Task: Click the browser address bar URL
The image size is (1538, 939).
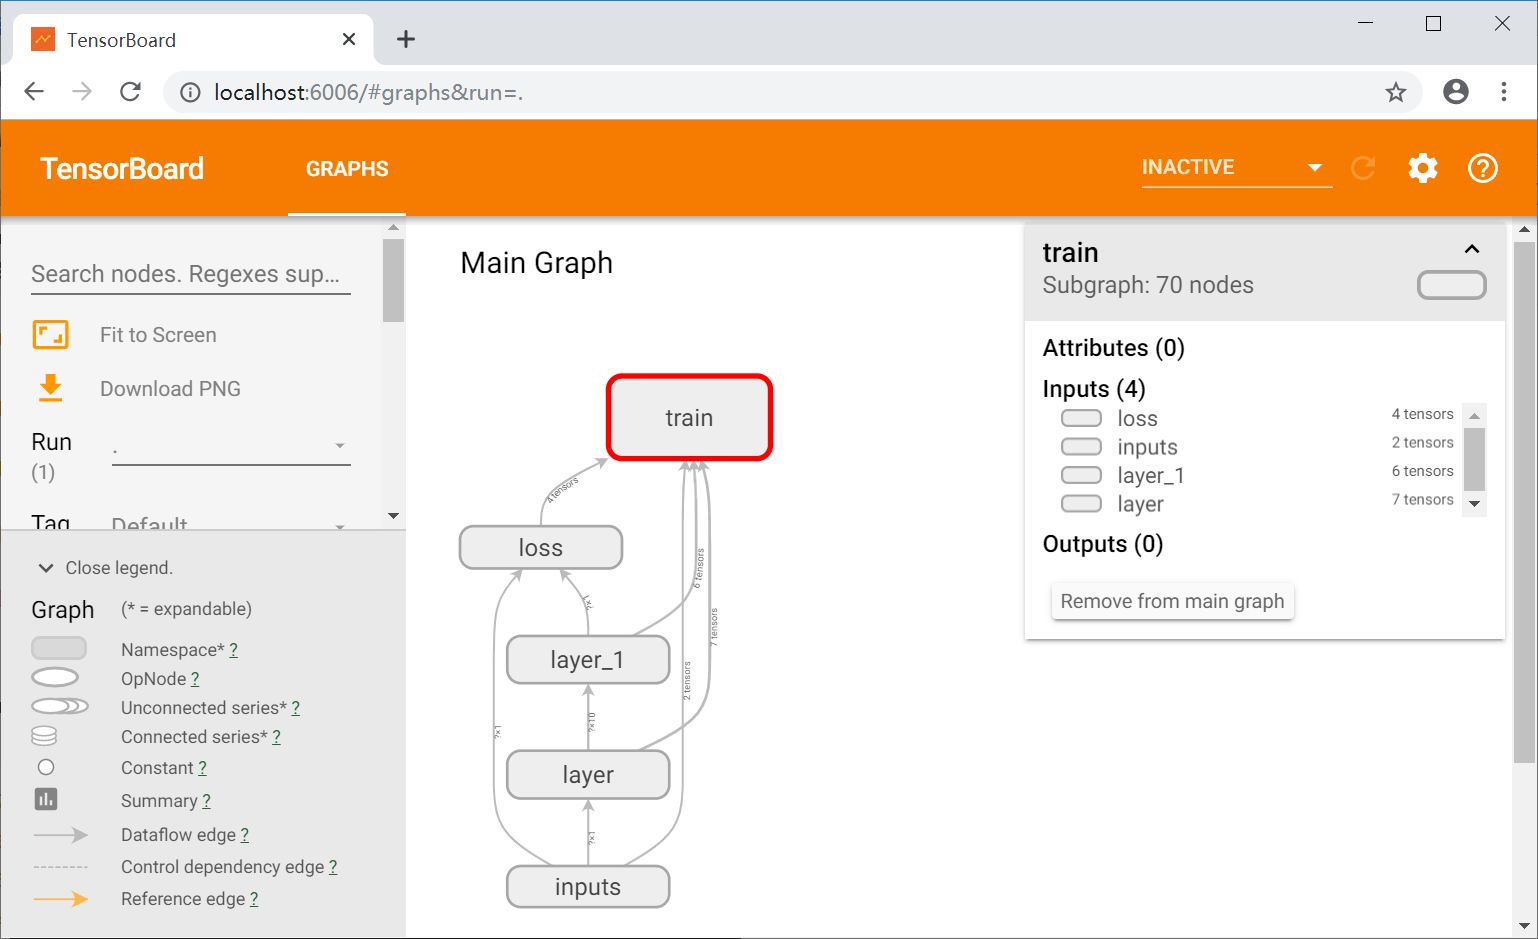Action: point(368,92)
